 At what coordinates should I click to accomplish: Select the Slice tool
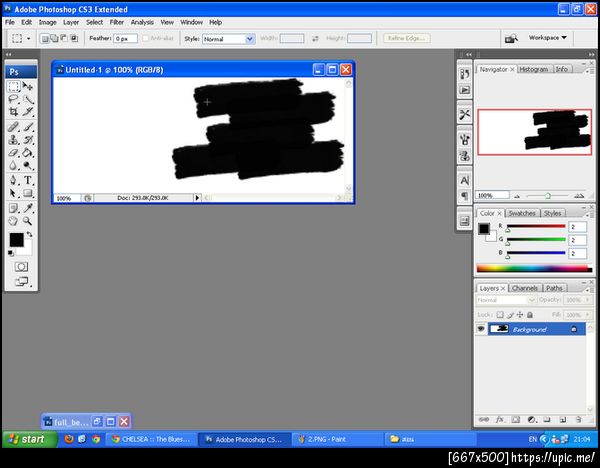(28, 112)
